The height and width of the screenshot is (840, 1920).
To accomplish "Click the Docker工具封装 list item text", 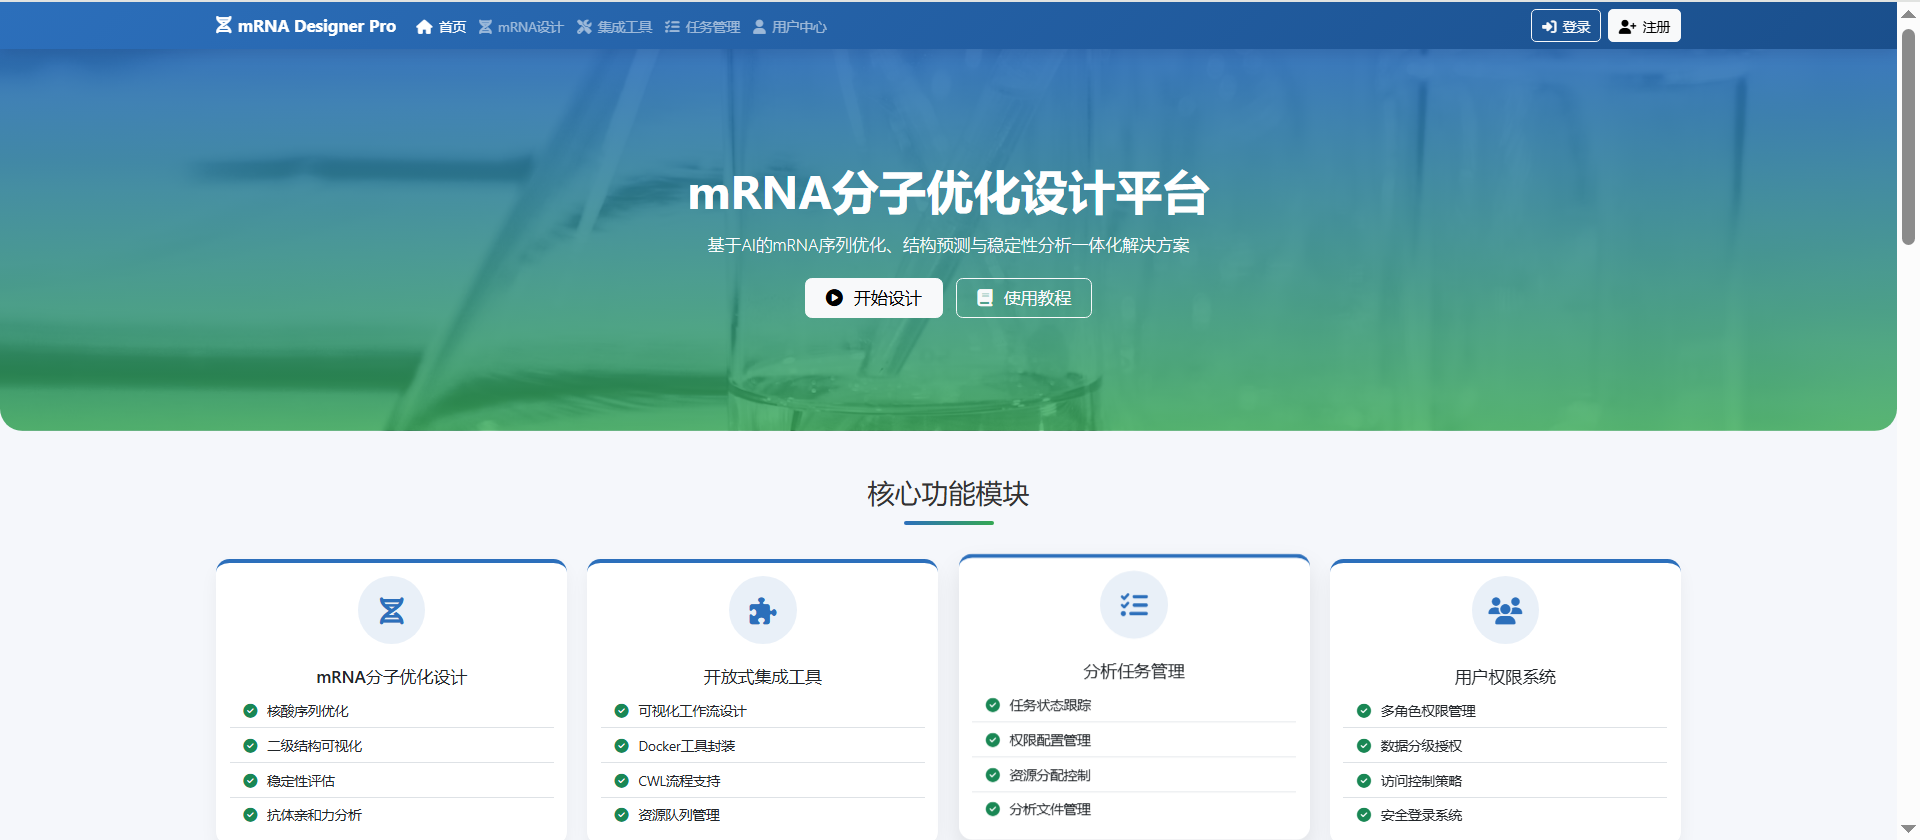I will (x=687, y=746).
